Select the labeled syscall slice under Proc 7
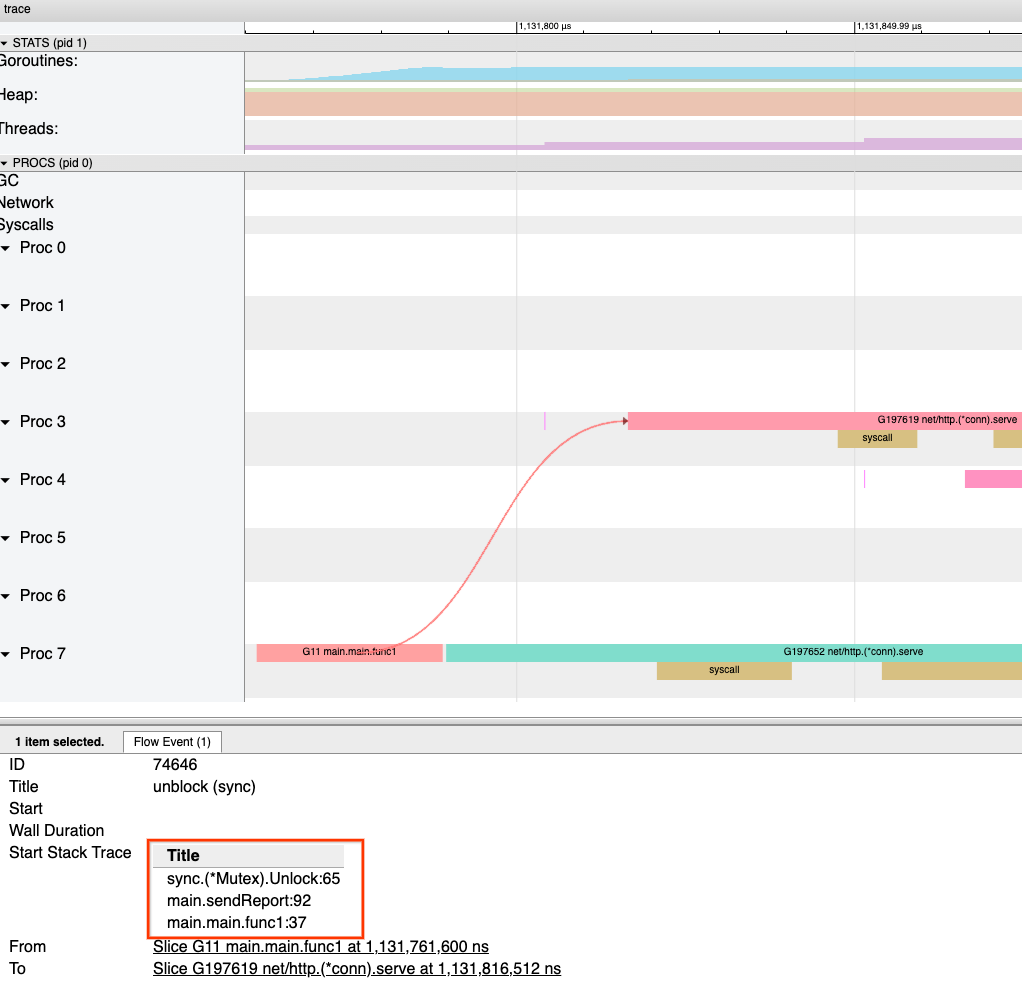 [x=723, y=670]
